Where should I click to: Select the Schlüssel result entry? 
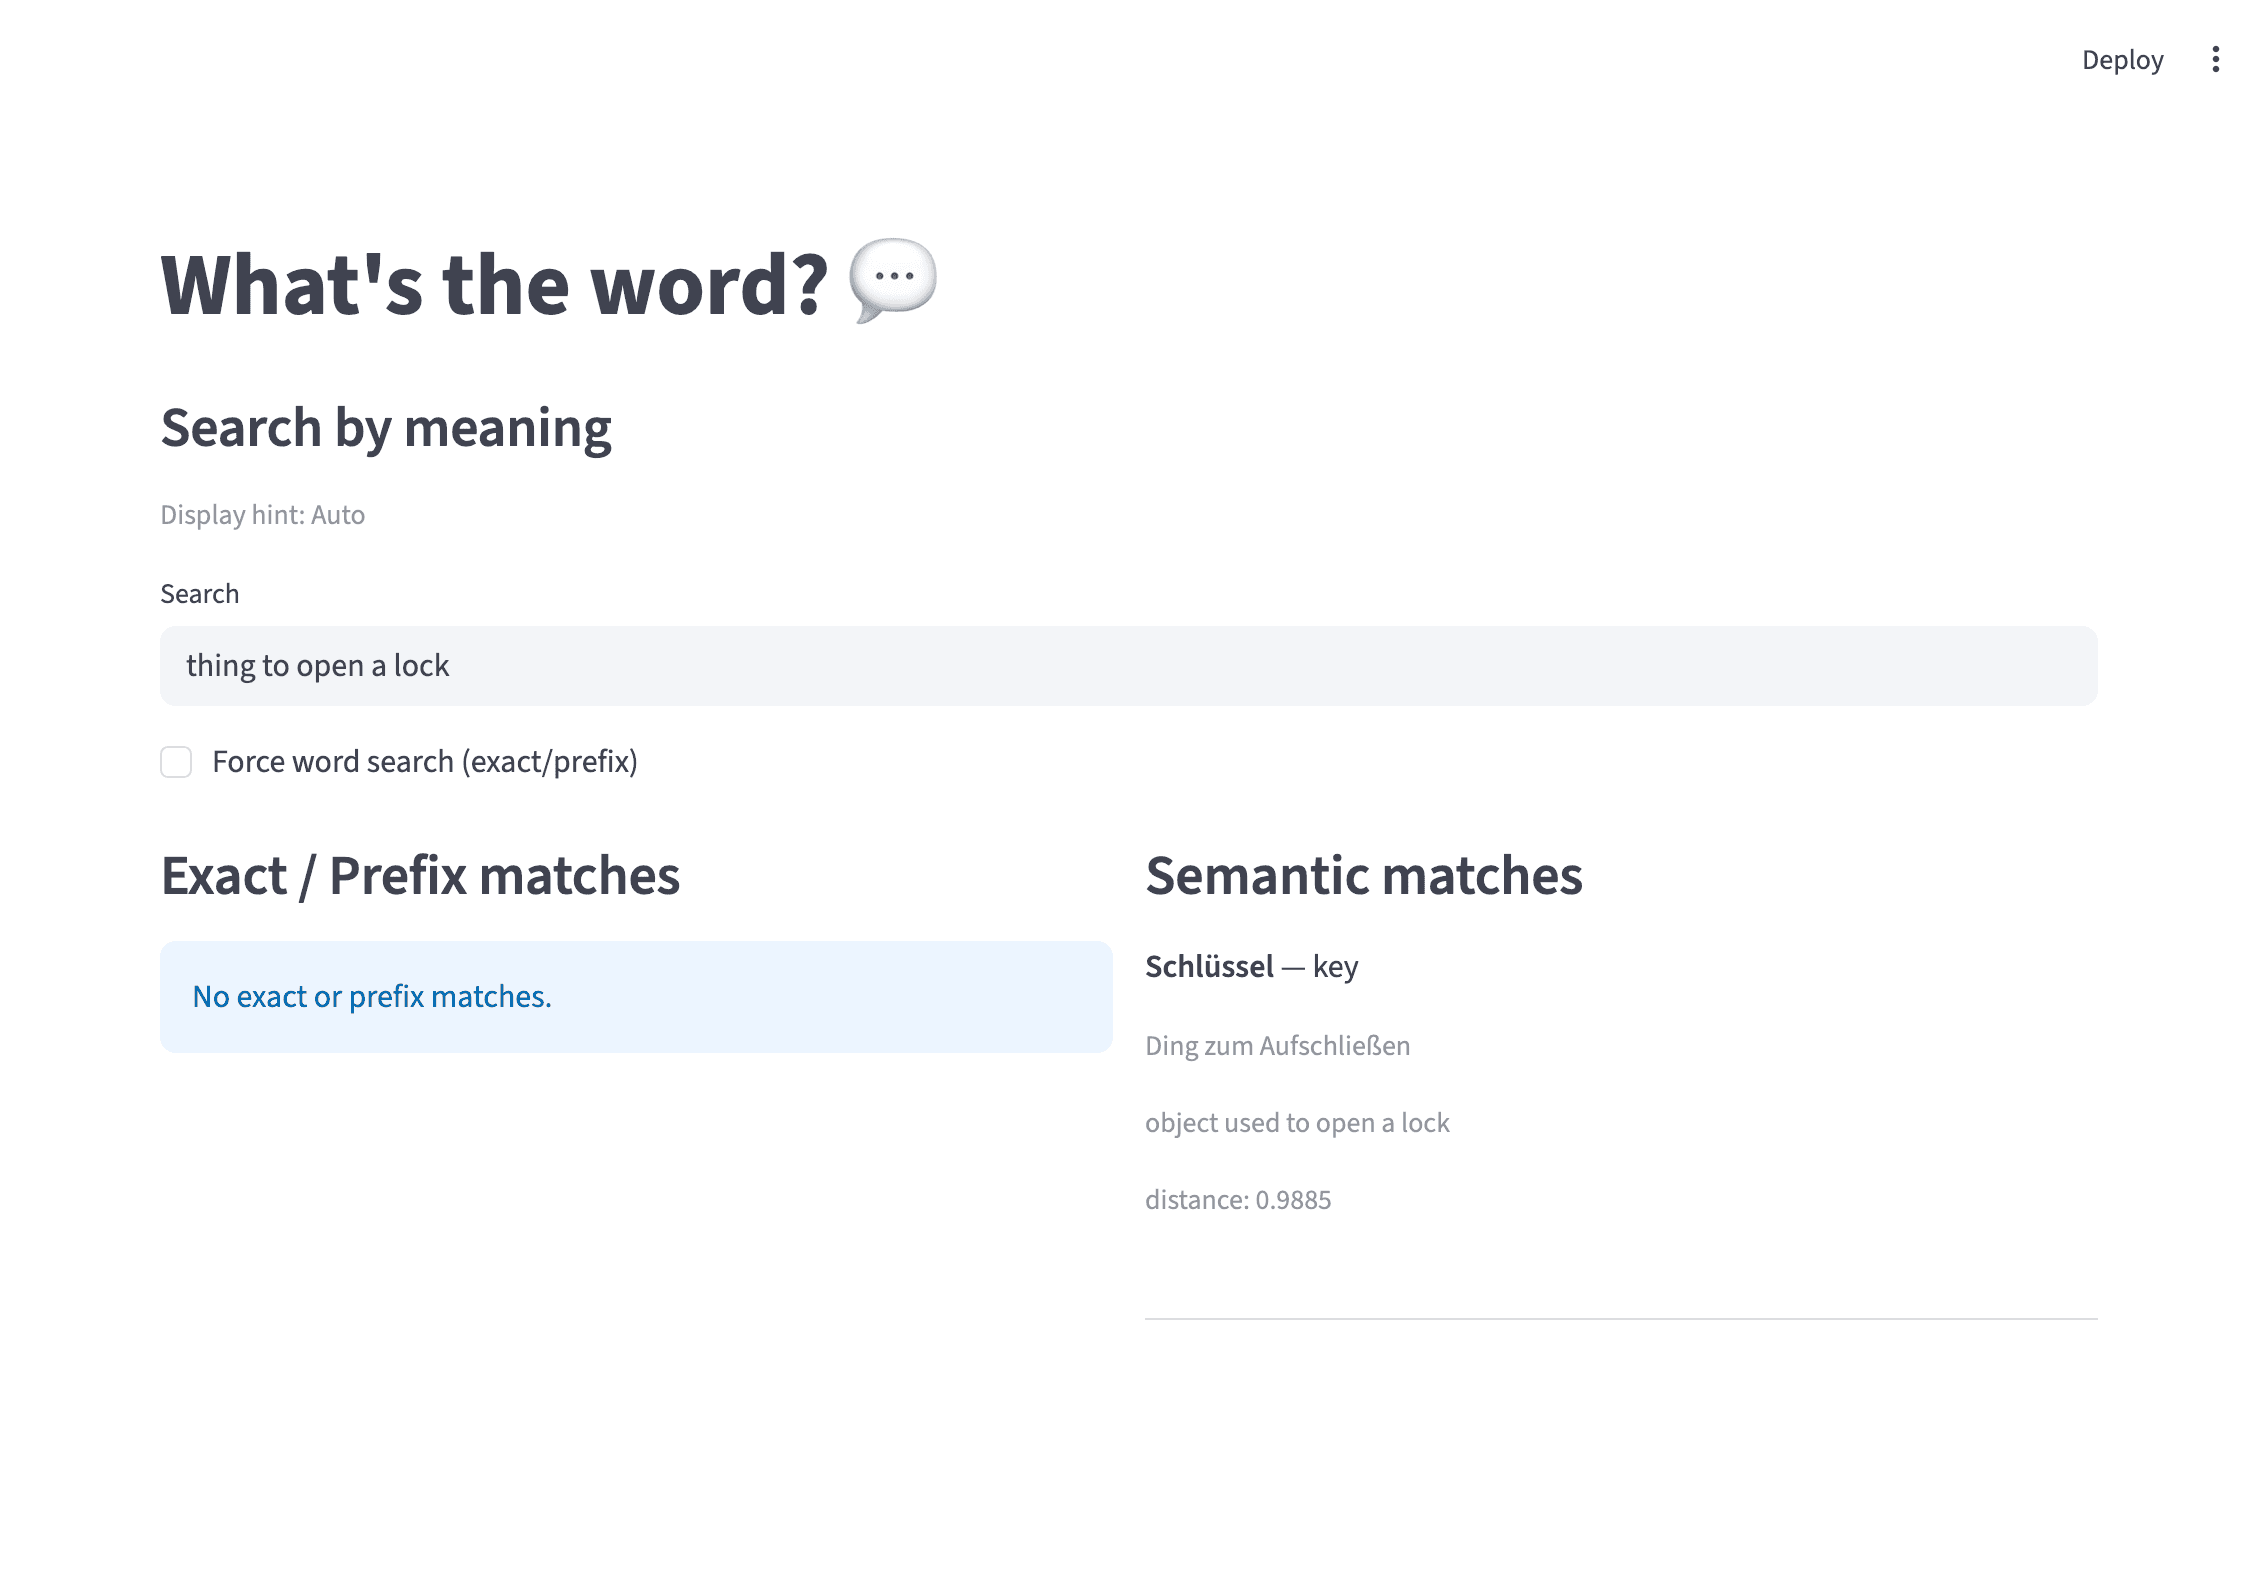pos(1210,966)
